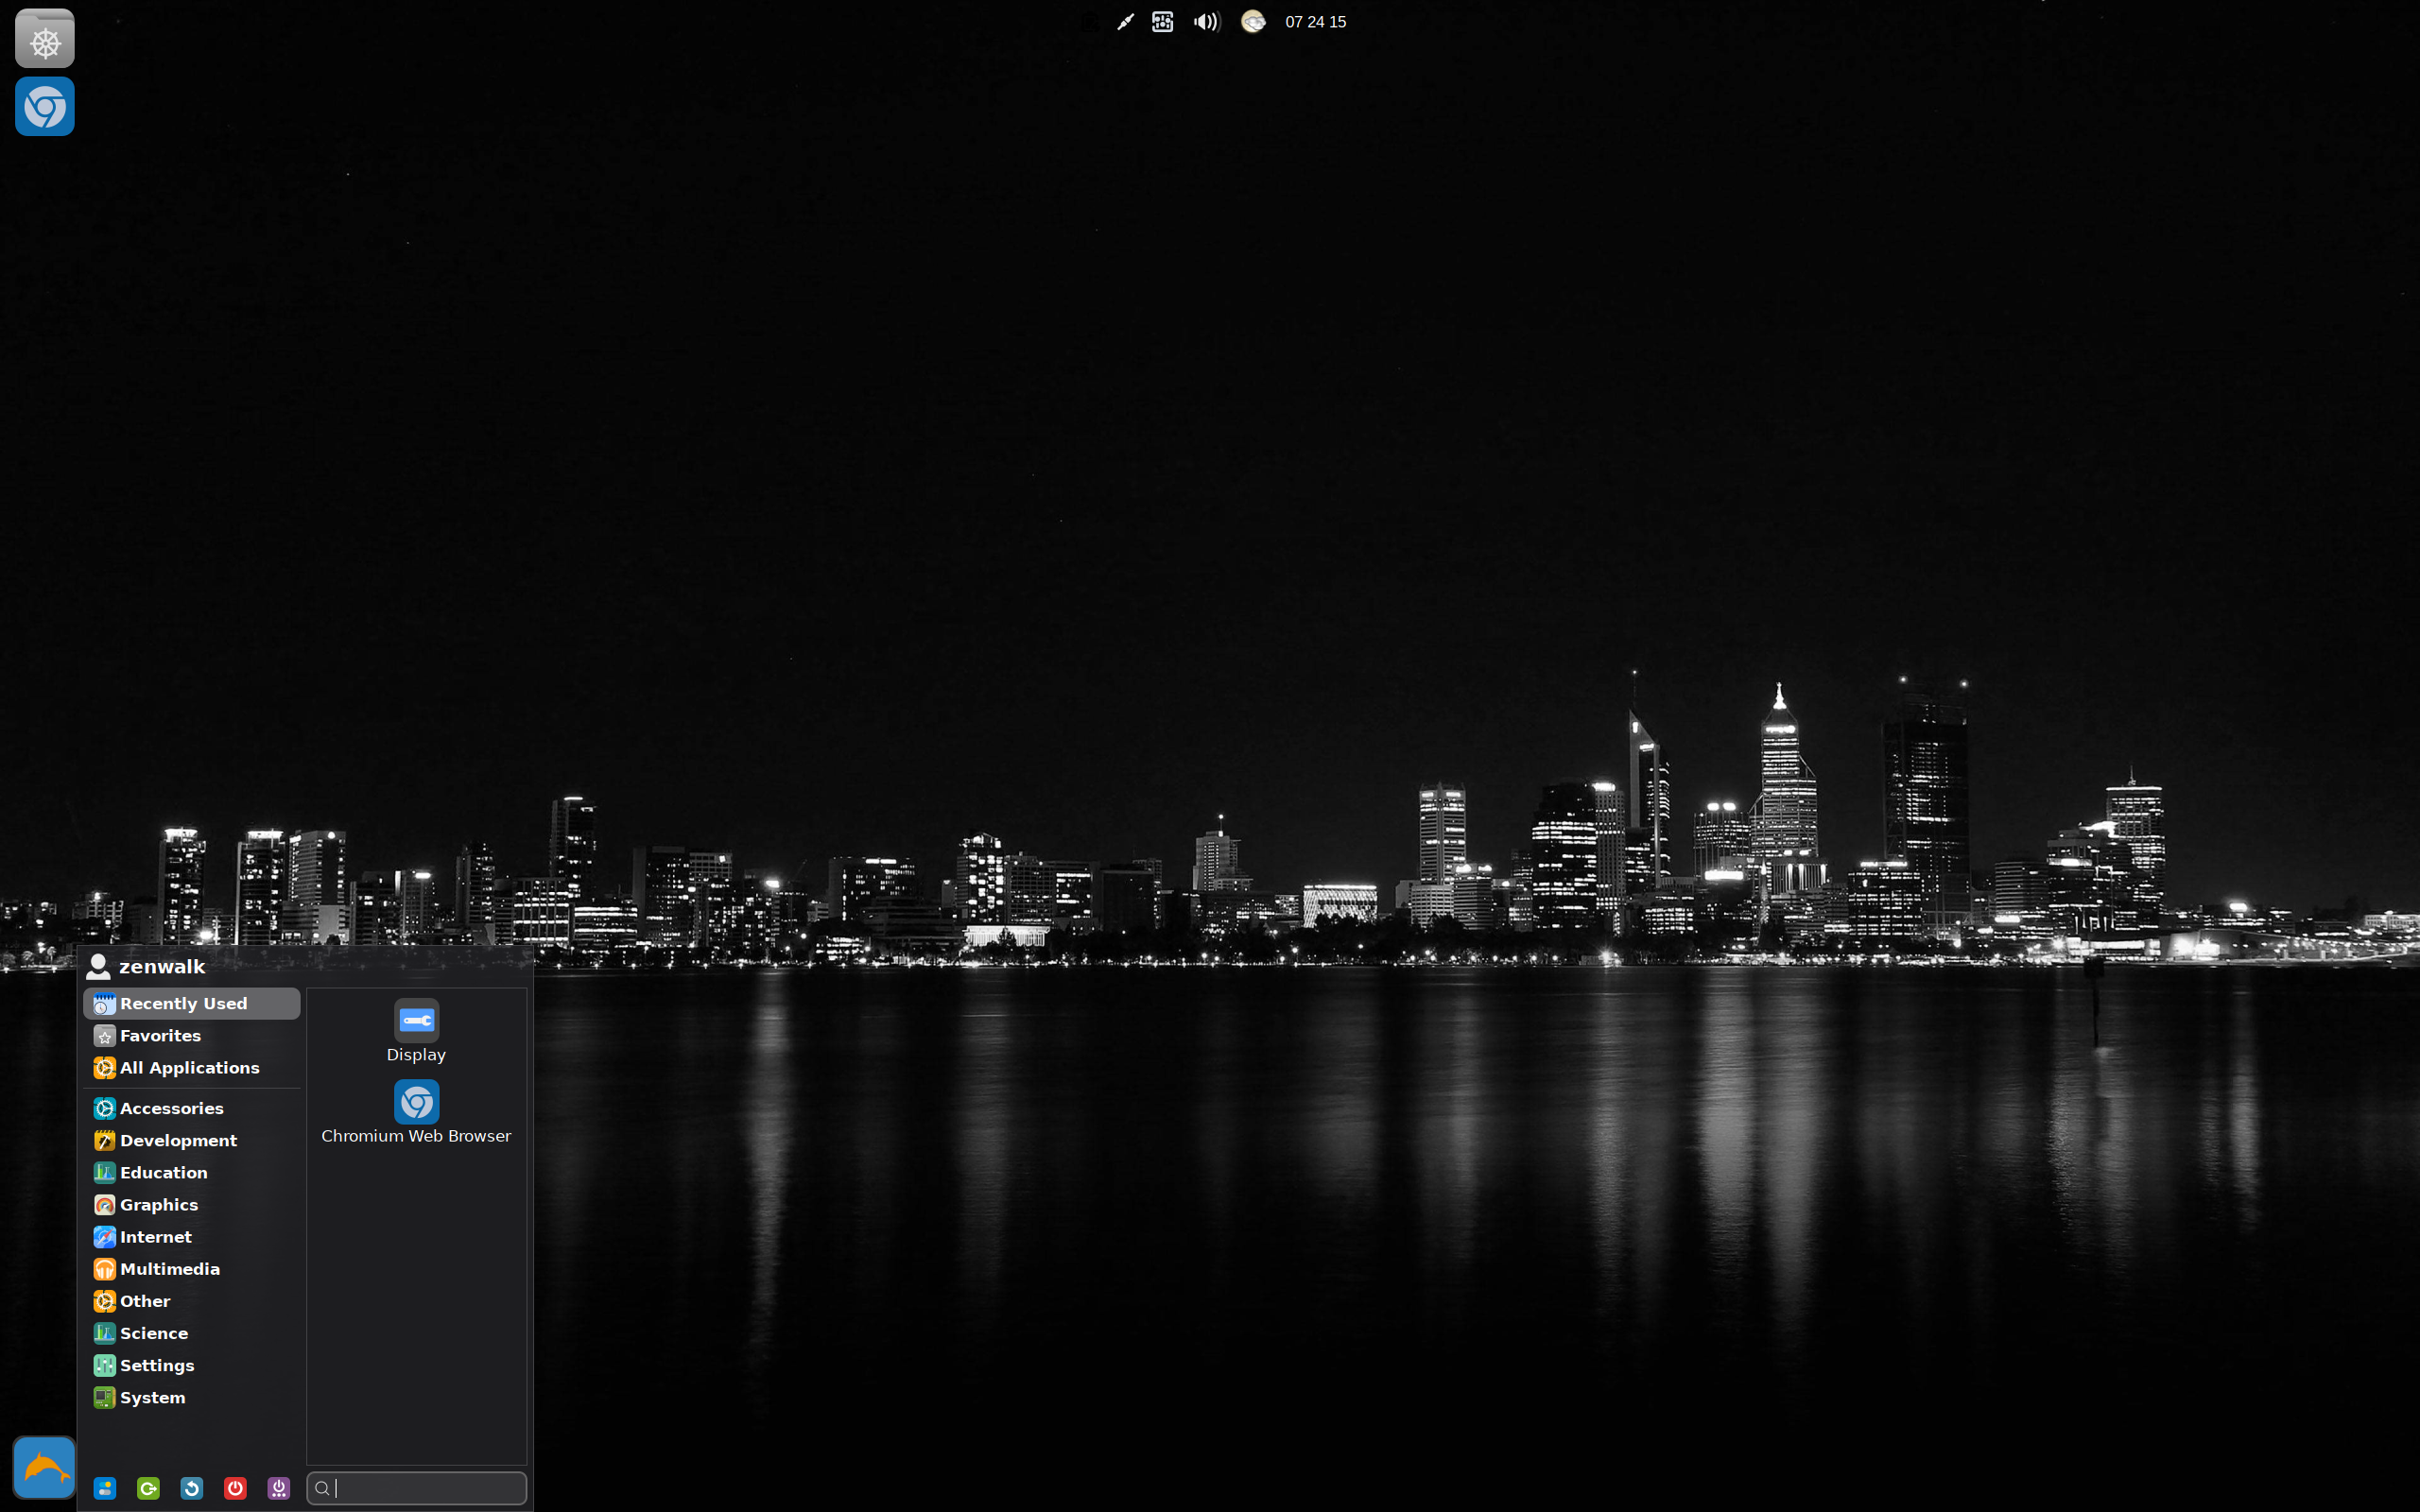Click the blue Restart icon
The height and width of the screenshot is (1512, 2420).
[x=192, y=1488]
